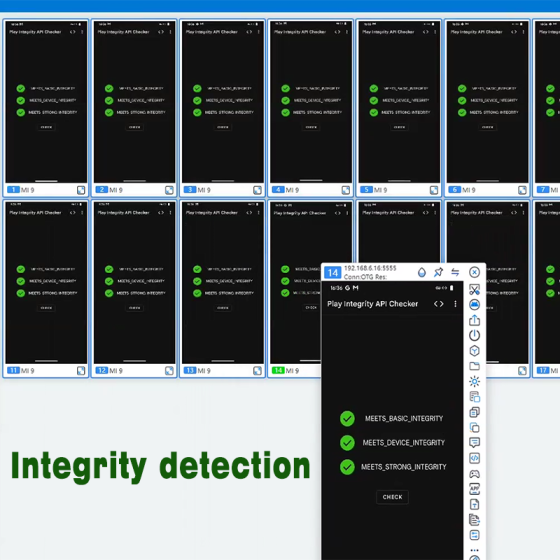
Task: Click the text-and-window clipboard icon below brightness
Action: 474,397
